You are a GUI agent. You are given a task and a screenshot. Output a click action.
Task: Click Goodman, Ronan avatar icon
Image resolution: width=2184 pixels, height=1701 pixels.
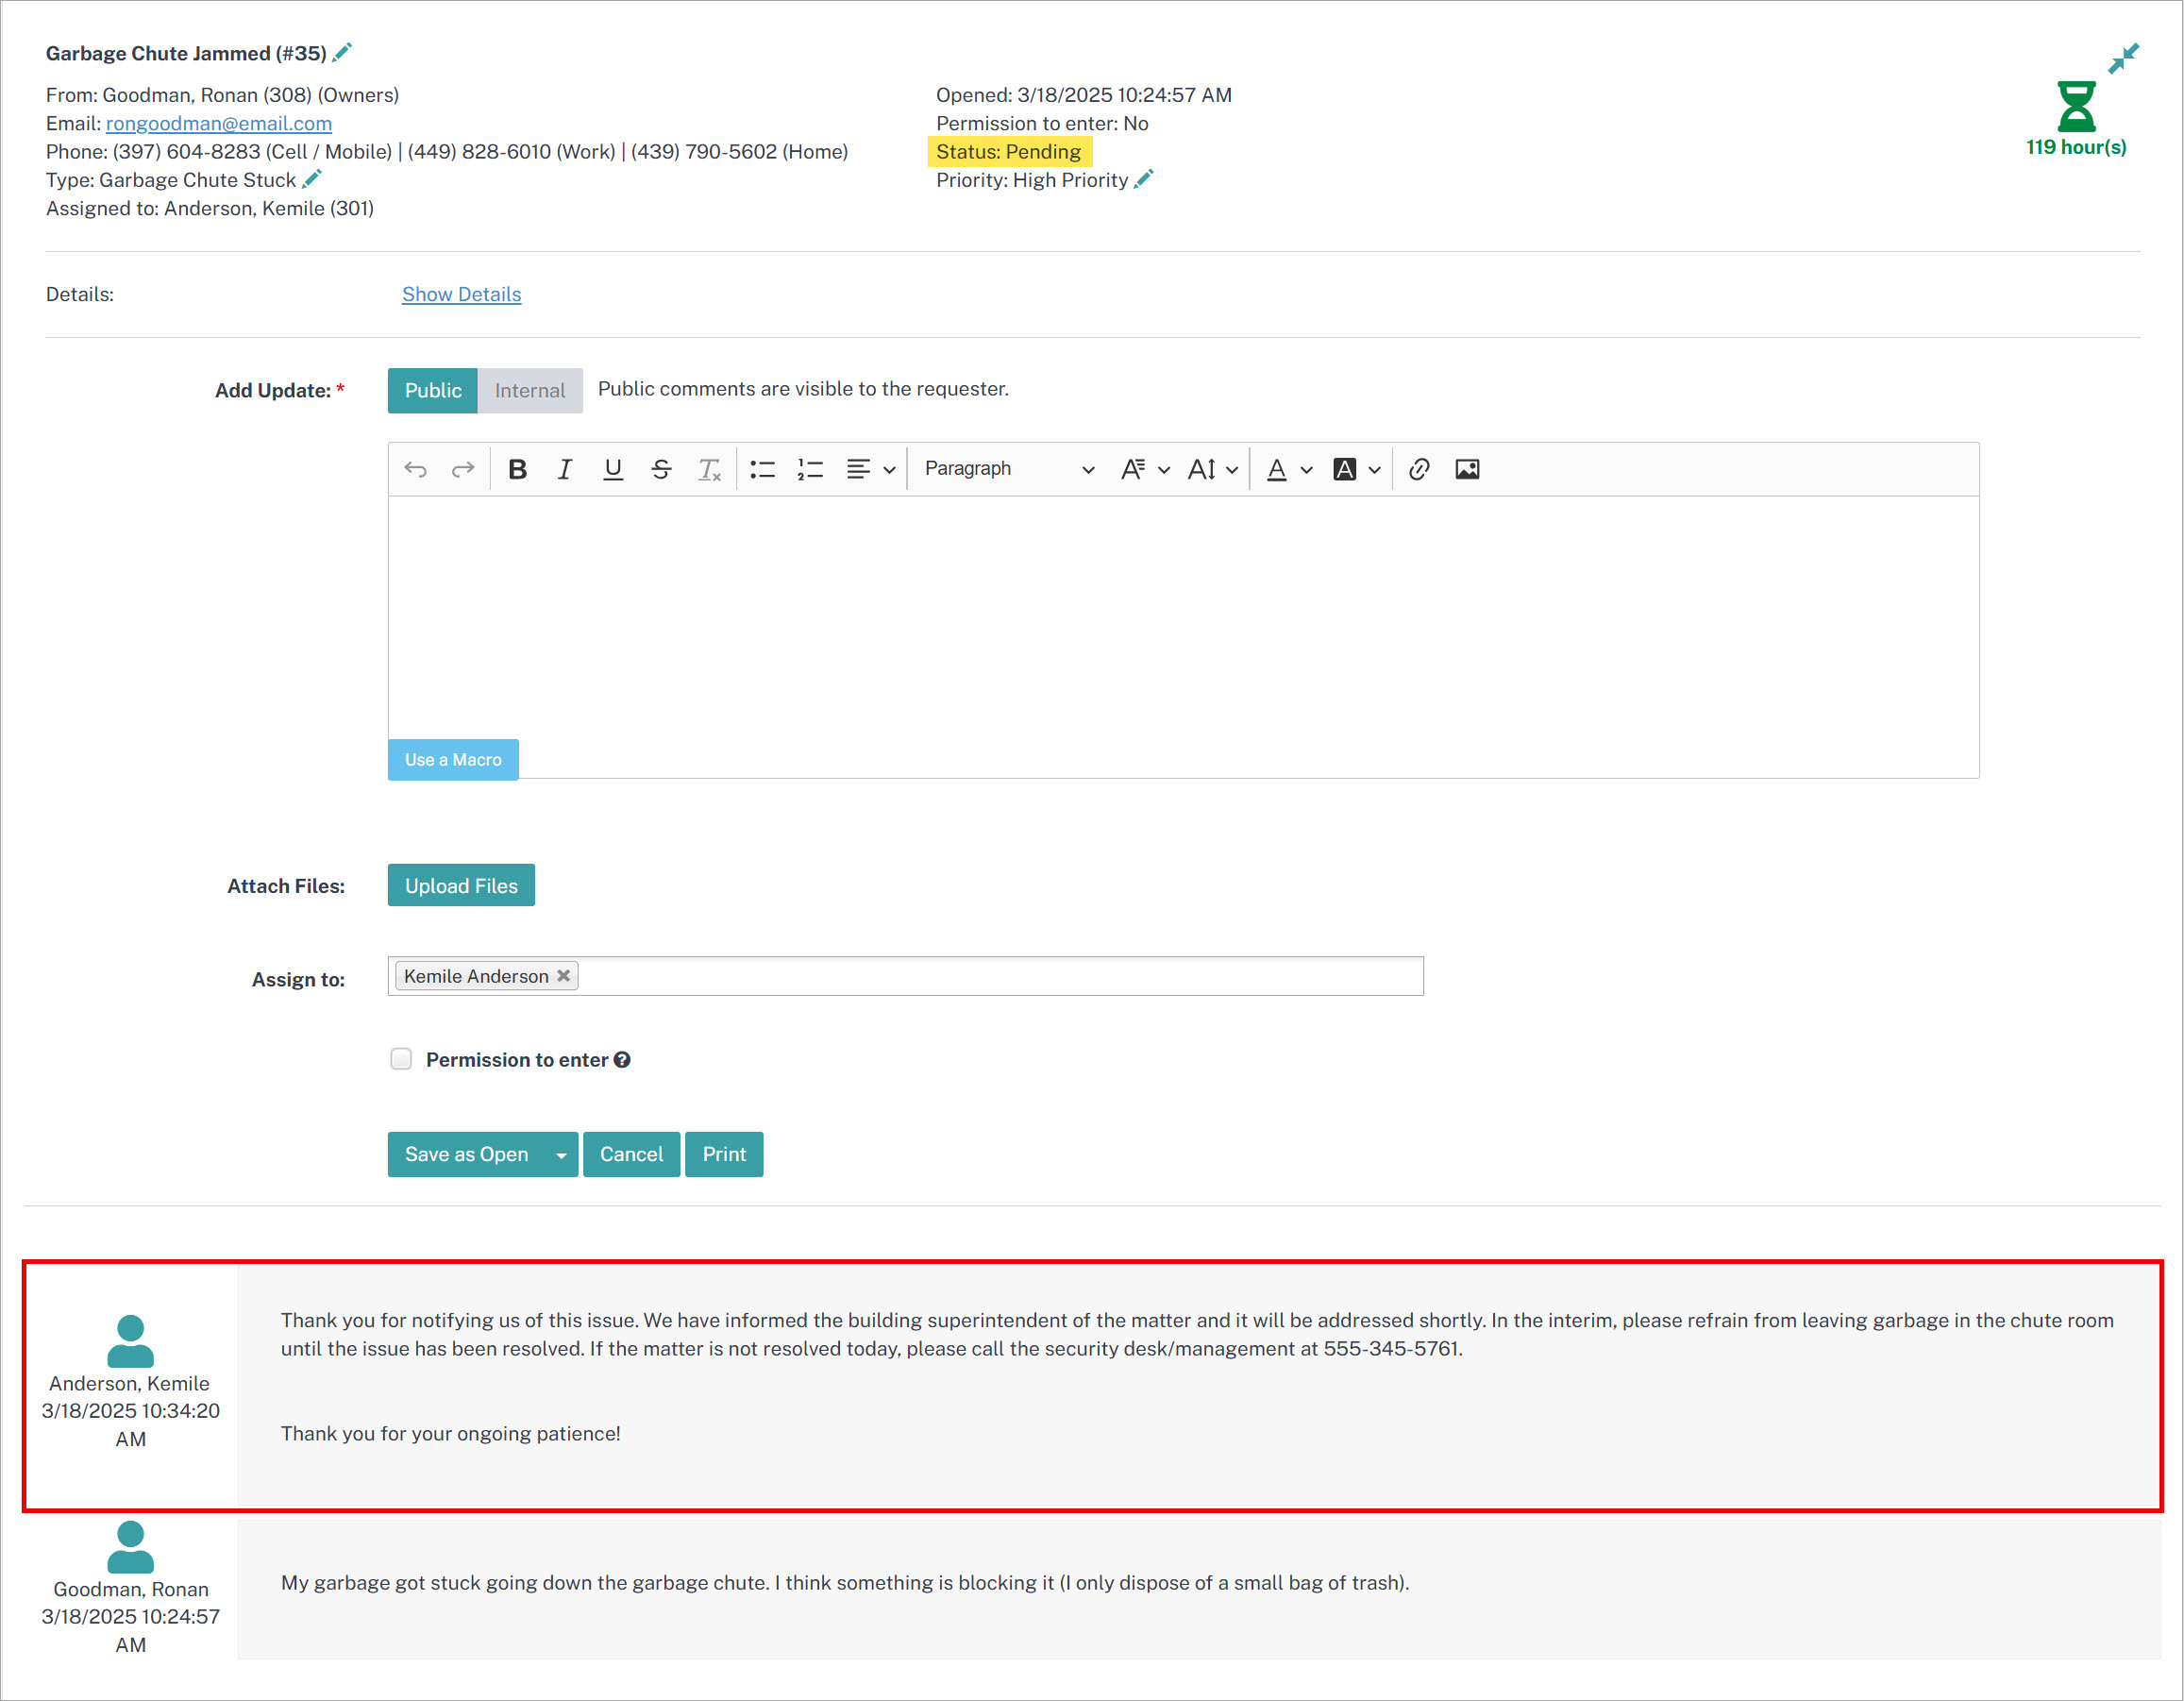130,1547
